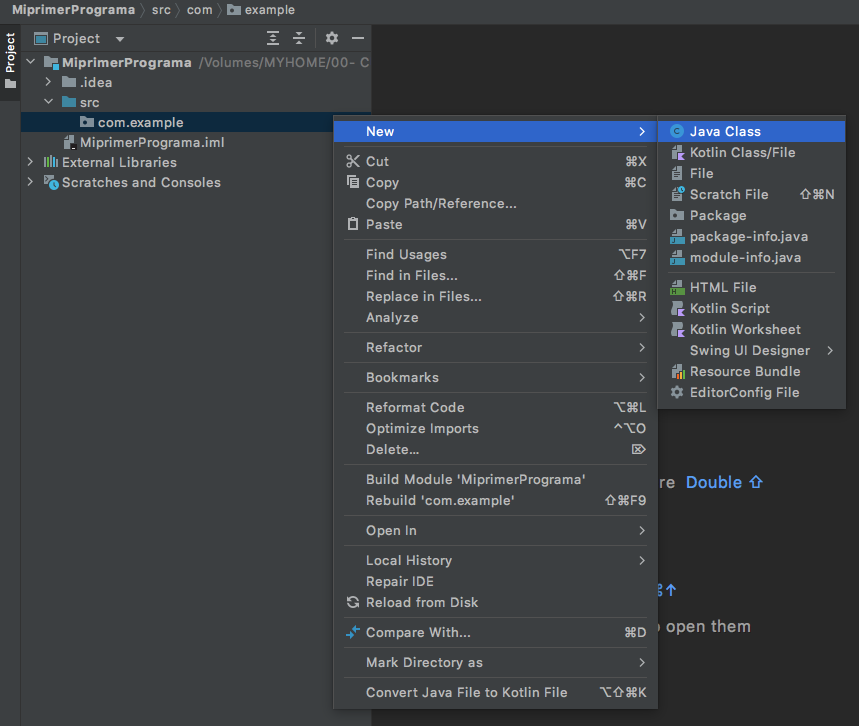
Task: Click the src breadcrumb
Action: pyautogui.click(x=161, y=10)
